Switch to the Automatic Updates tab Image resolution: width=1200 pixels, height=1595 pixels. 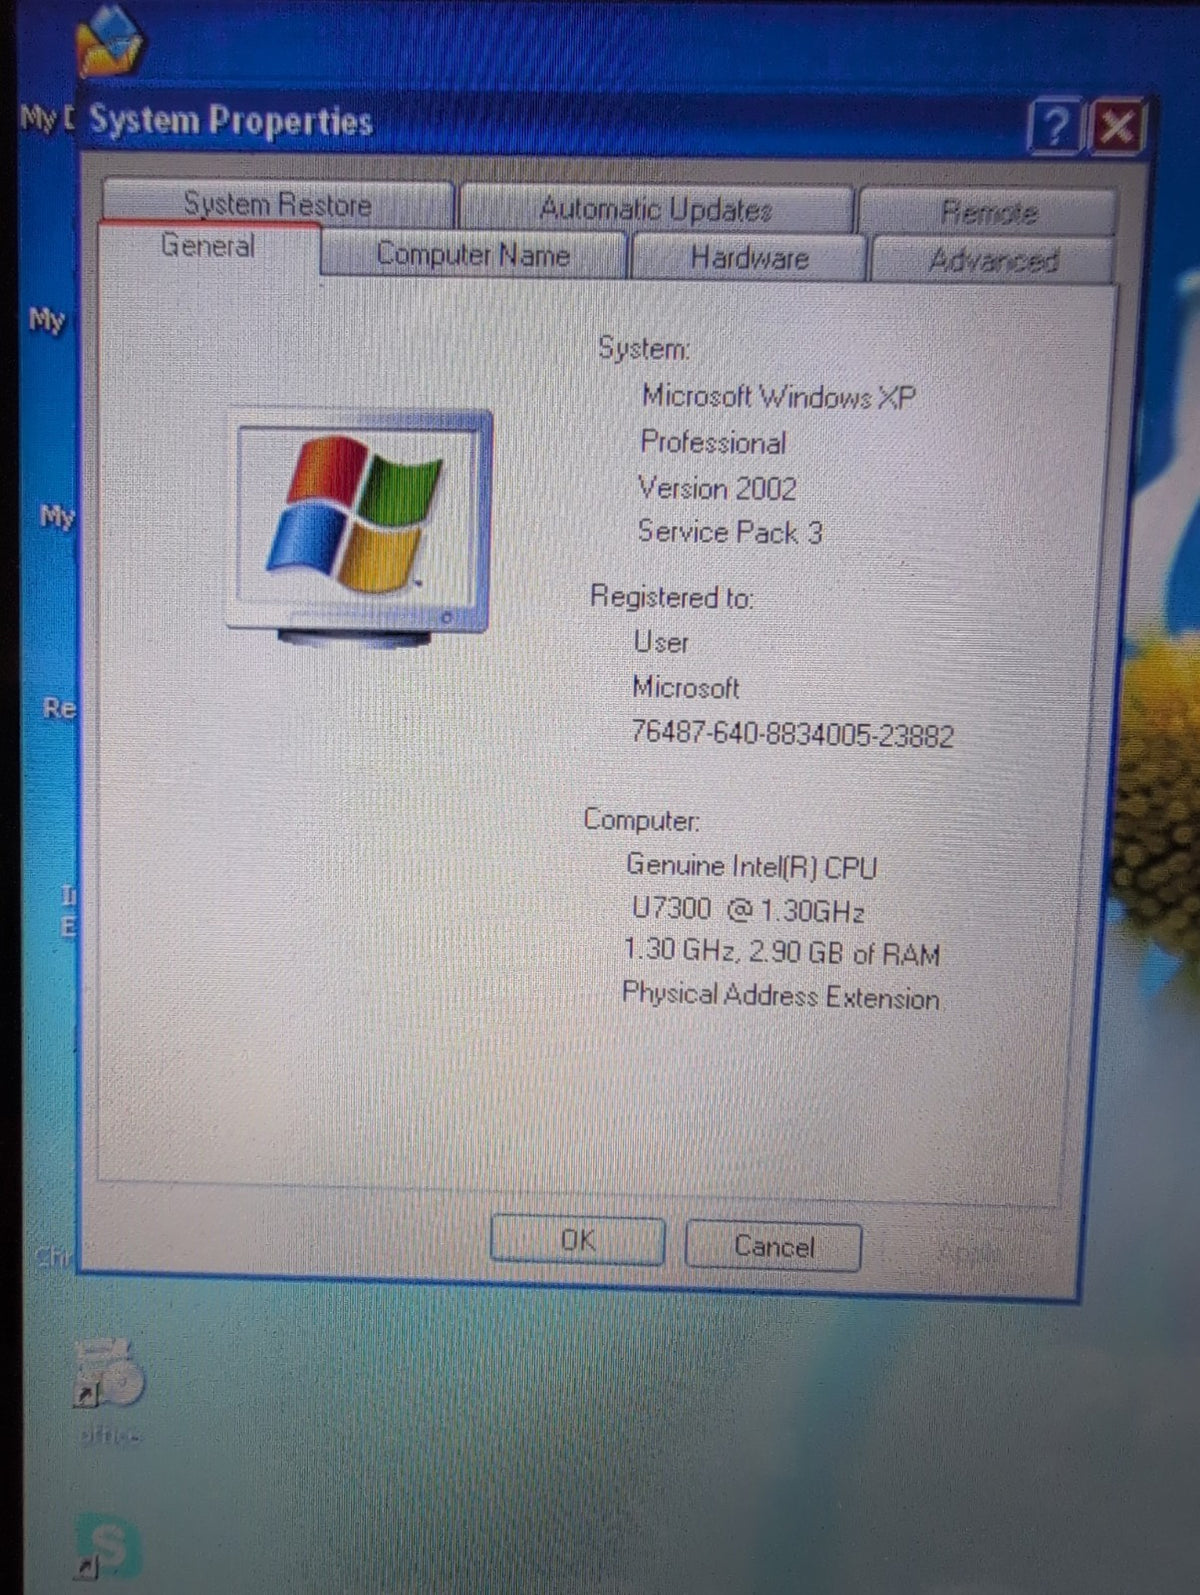[656, 209]
